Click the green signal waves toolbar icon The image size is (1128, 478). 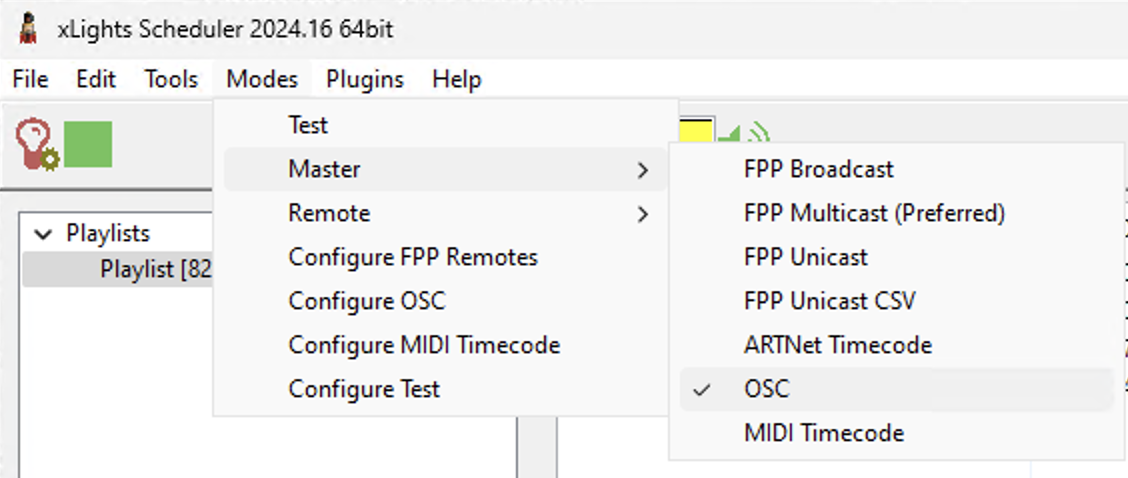coord(757,133)
